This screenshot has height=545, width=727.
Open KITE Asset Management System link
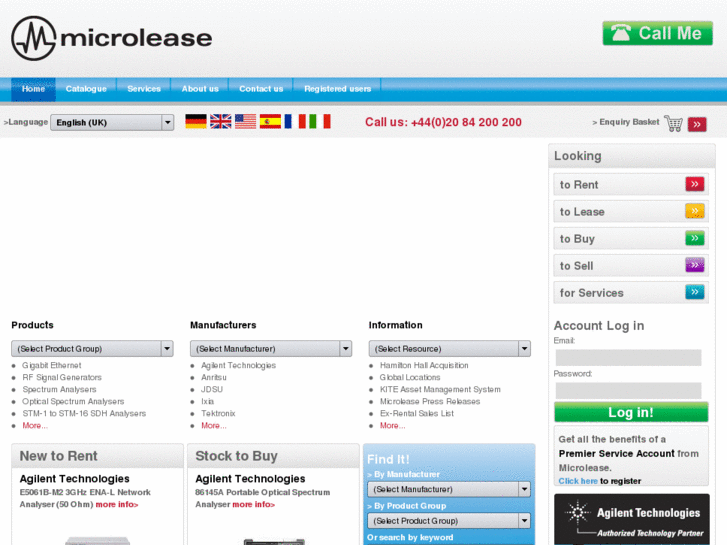point(440,390)
